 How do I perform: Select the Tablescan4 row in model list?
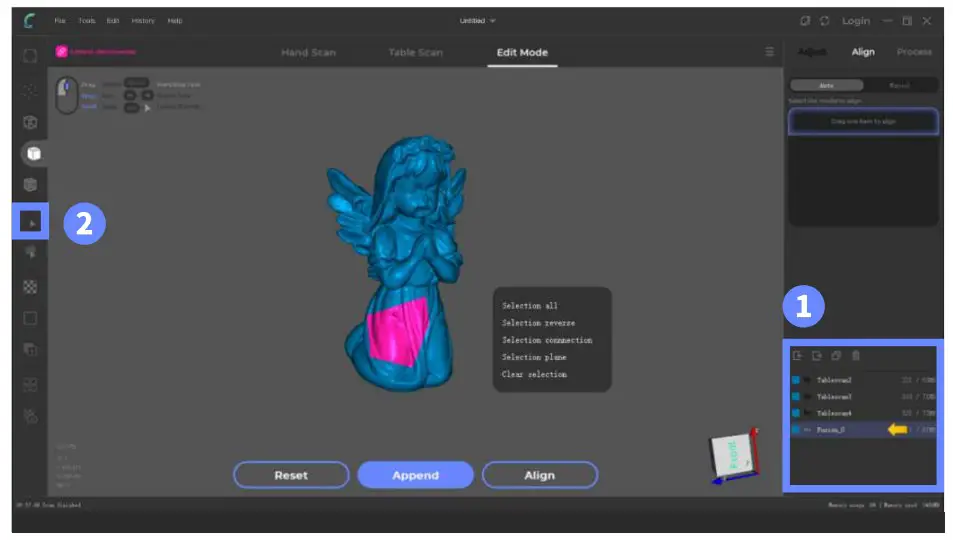tap(863, 413)
